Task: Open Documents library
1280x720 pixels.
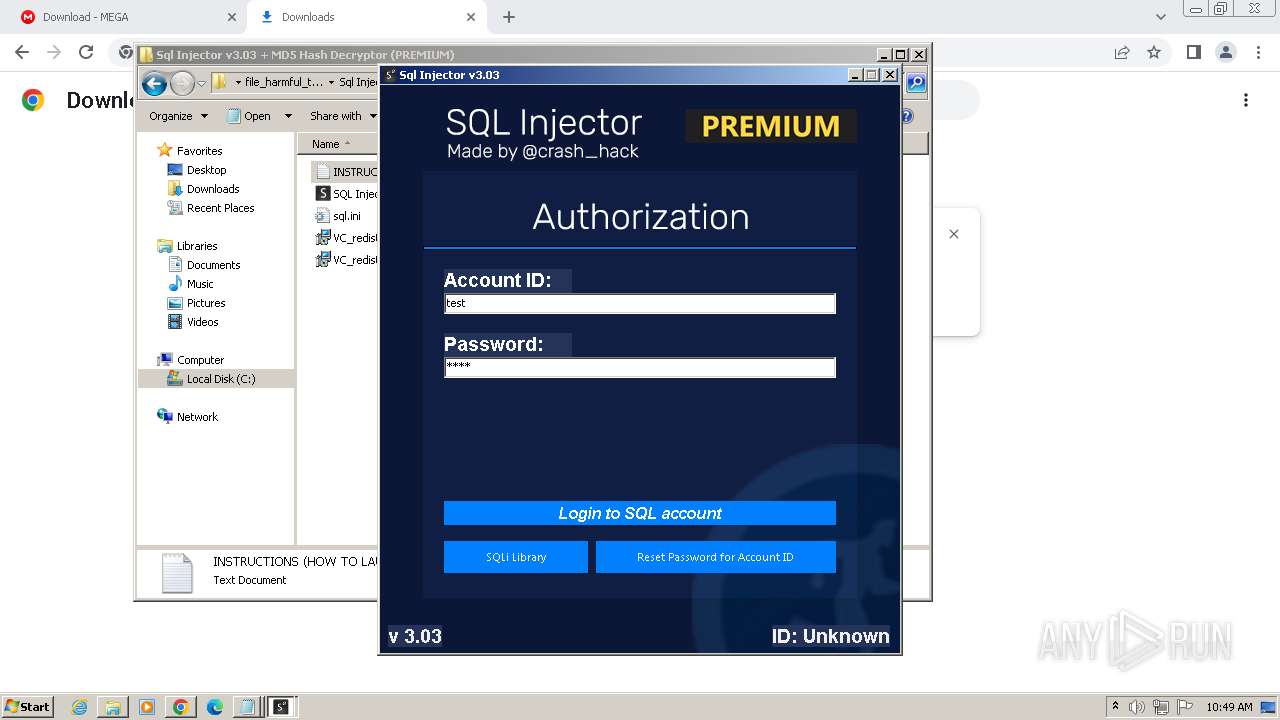Action: click(213, 265)
